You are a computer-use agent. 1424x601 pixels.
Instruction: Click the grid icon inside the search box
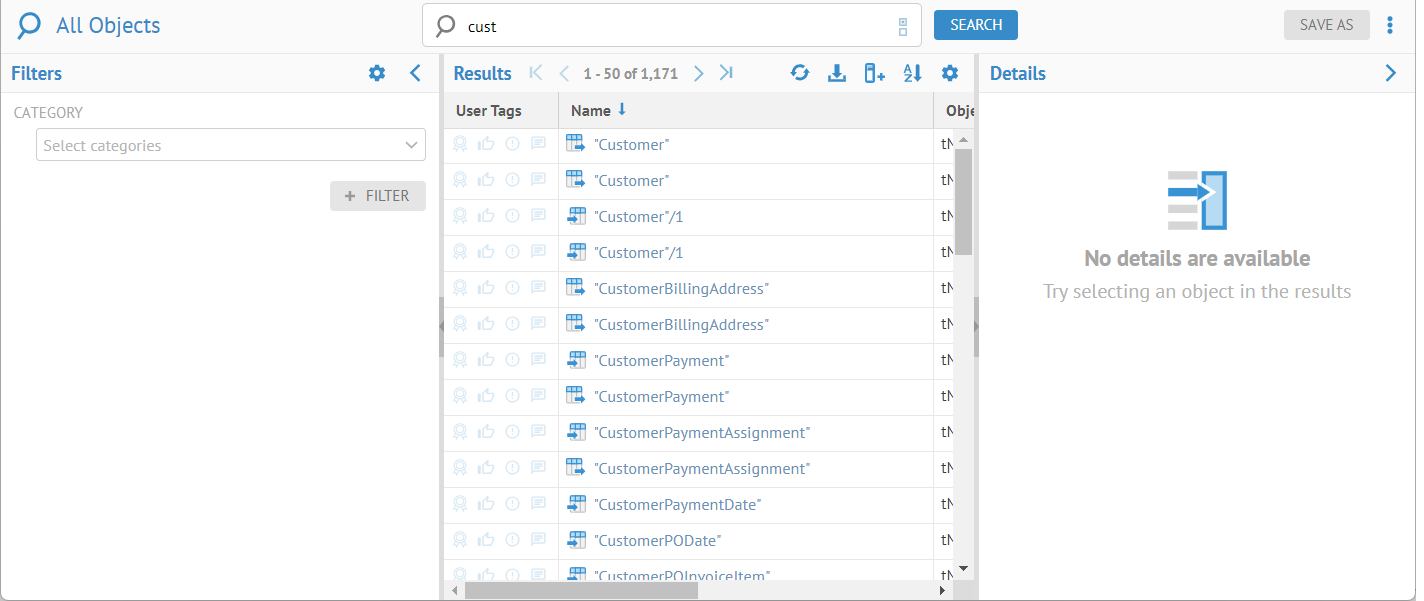pyautogui.click(x=903, y=26)
